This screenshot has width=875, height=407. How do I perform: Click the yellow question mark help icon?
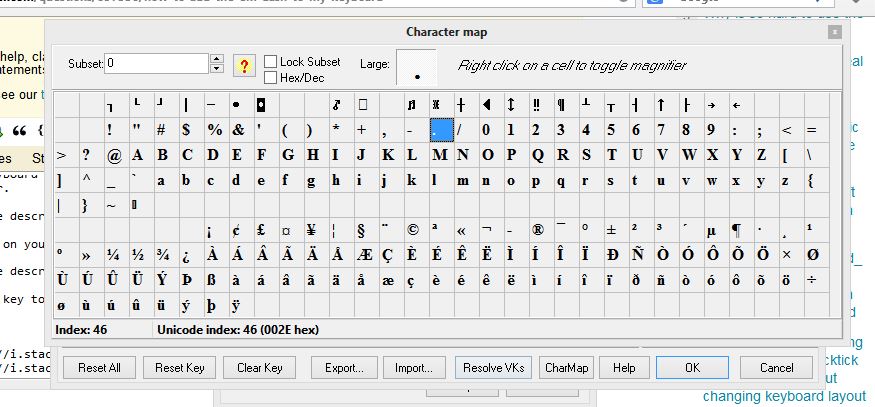click(243, 66)
